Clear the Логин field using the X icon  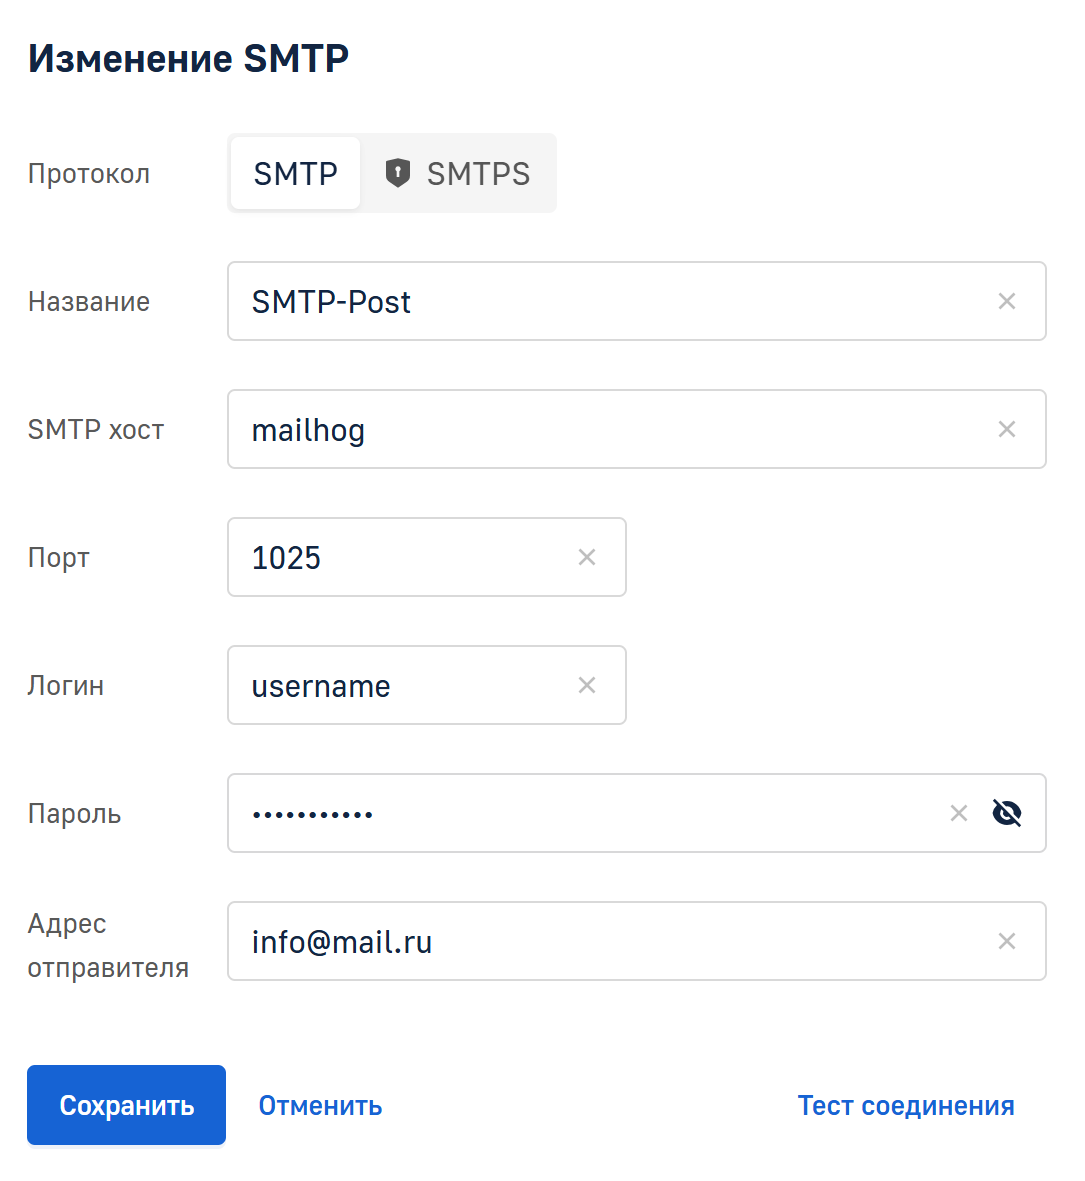(x=587, y=686)
